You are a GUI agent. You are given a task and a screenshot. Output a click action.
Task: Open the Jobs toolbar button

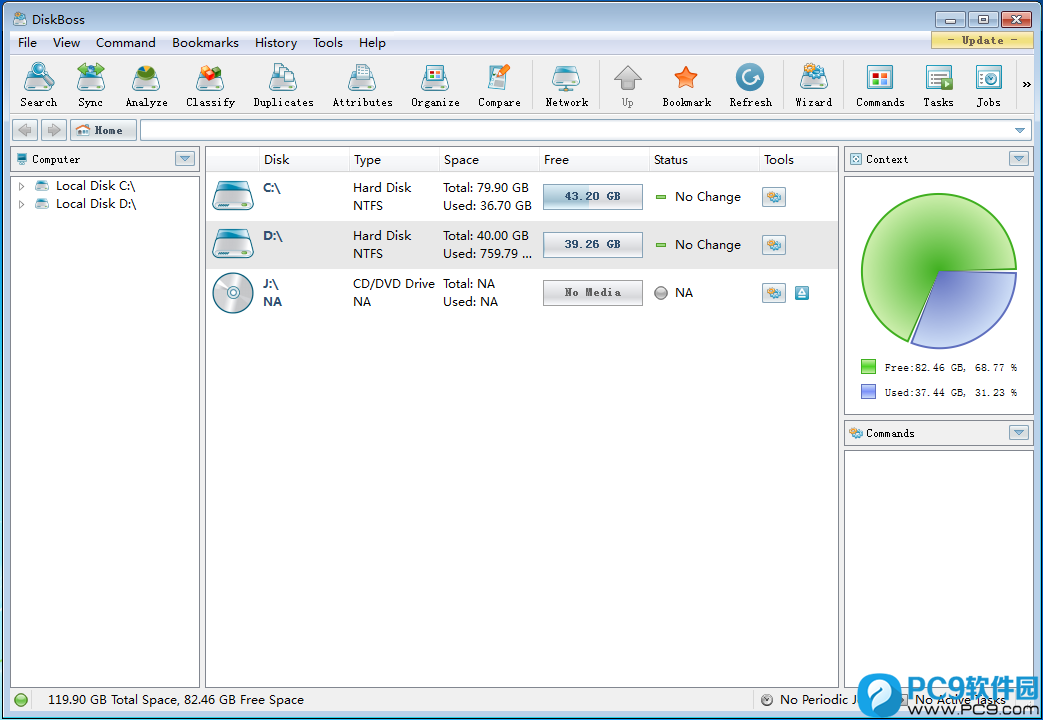coord(988,85)
